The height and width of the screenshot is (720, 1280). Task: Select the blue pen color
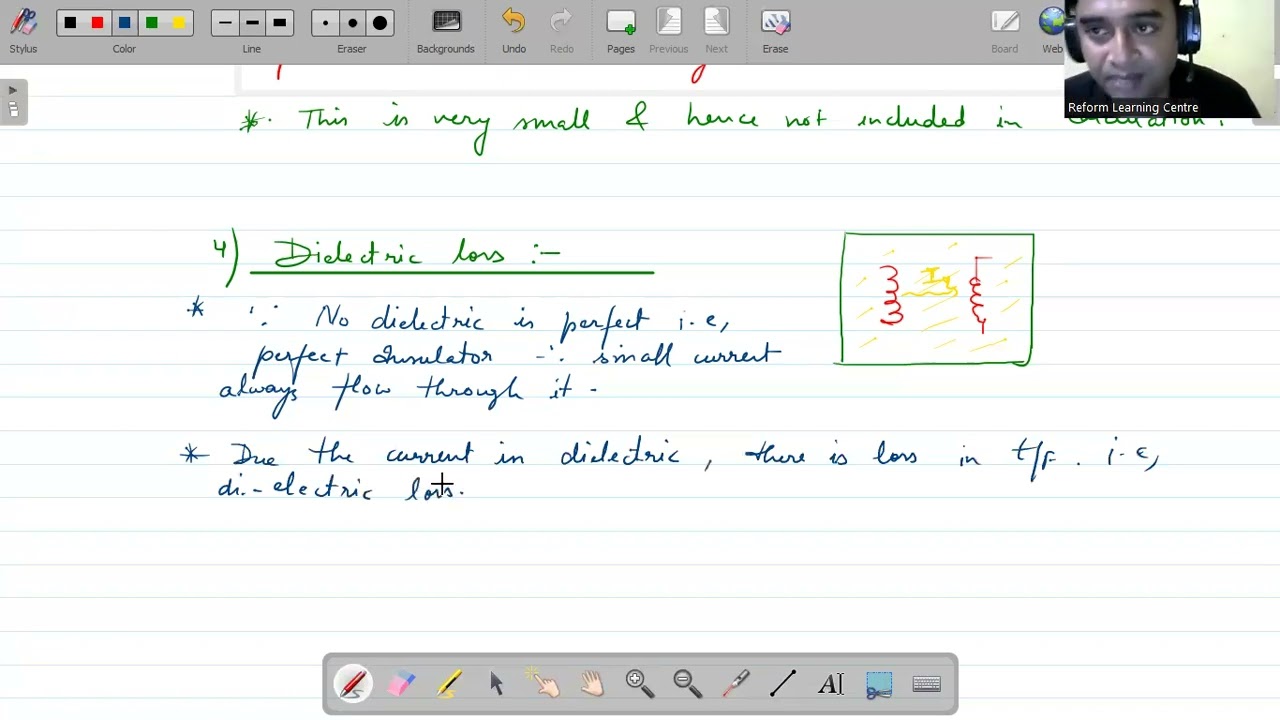coord(124,23)
